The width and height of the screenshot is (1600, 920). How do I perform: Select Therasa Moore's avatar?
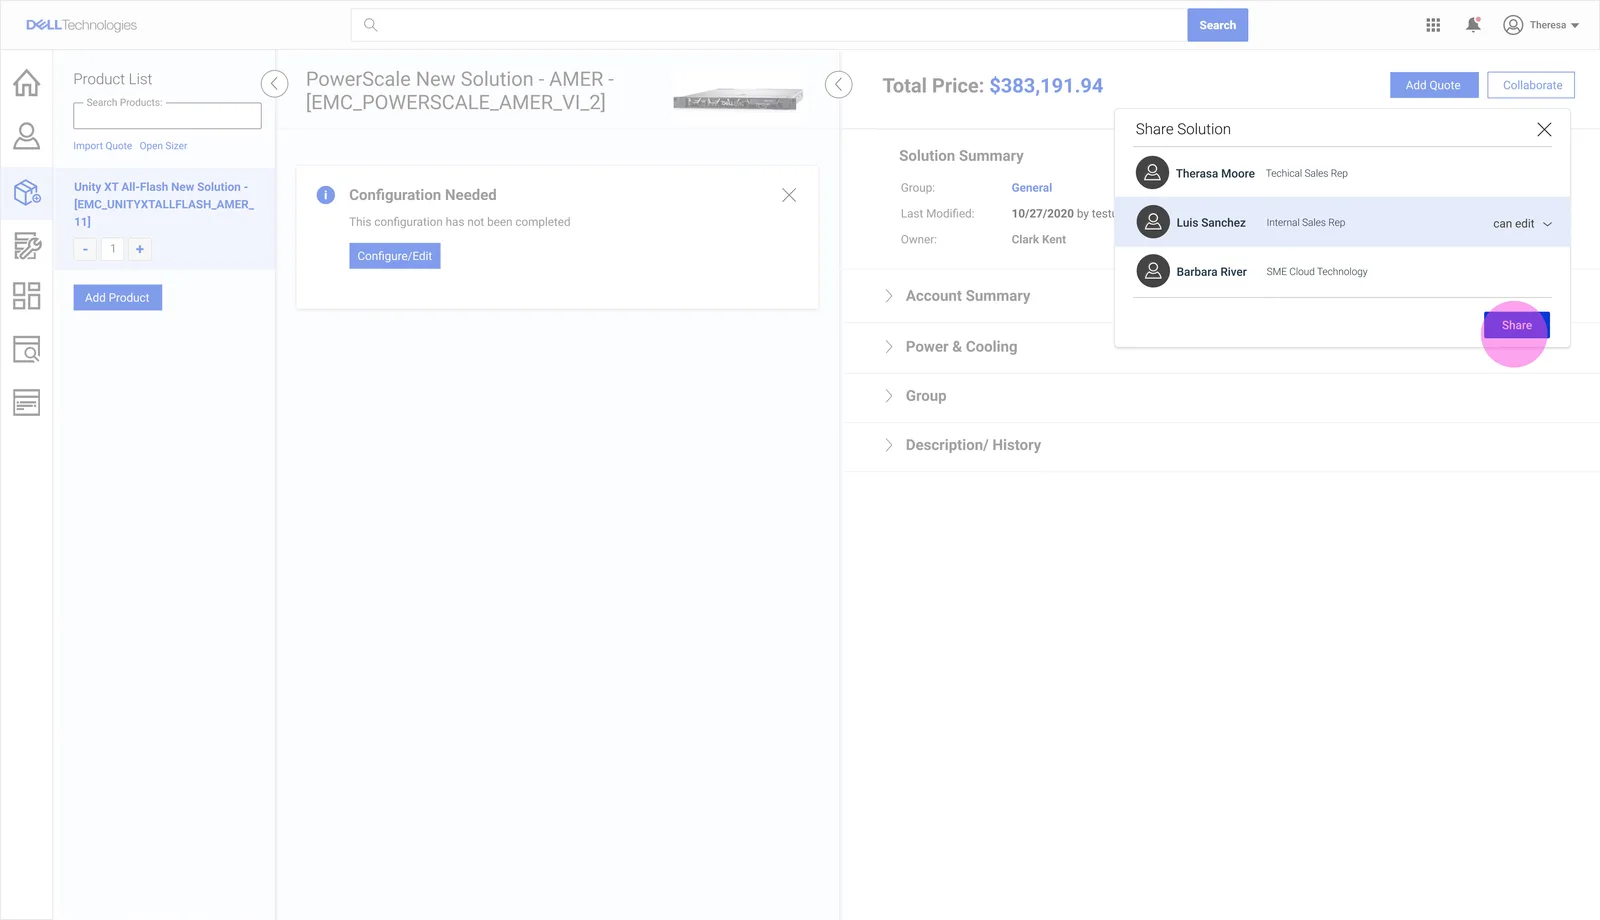1152,173
